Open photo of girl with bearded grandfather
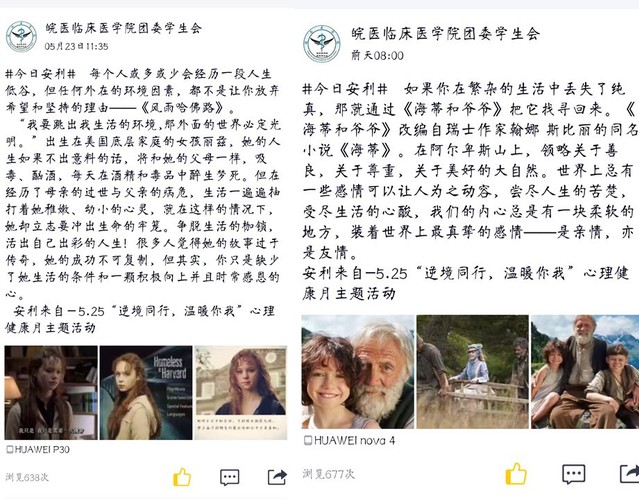Screen dimensions: 639x499 click(358, 371)
